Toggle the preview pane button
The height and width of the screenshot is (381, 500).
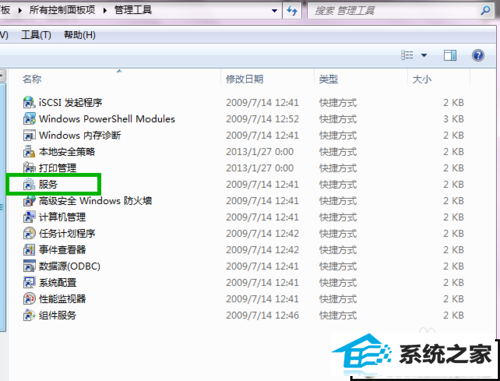click(450, 55)
